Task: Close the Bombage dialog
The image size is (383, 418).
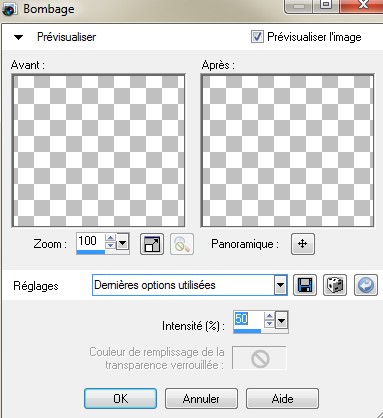Action: (363, 6)
